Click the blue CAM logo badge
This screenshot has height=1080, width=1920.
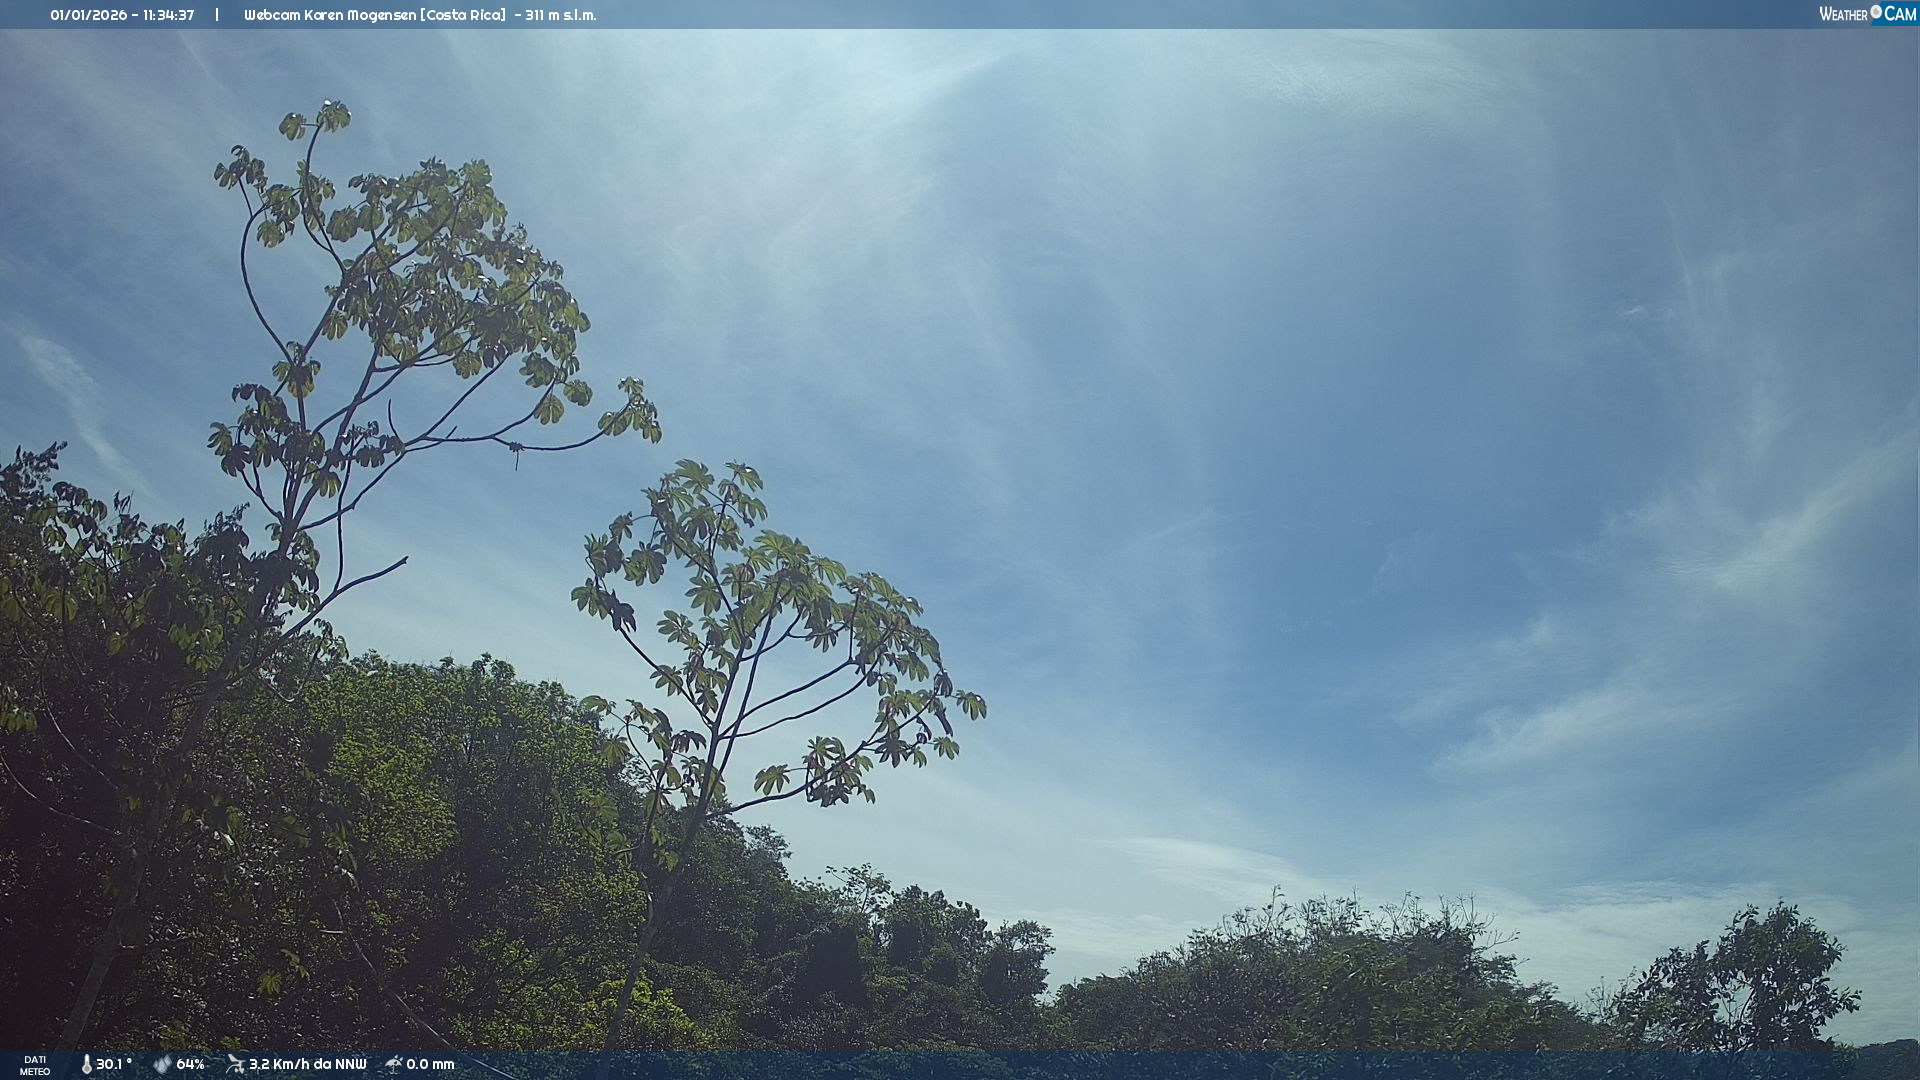(x=1899, y=14)
